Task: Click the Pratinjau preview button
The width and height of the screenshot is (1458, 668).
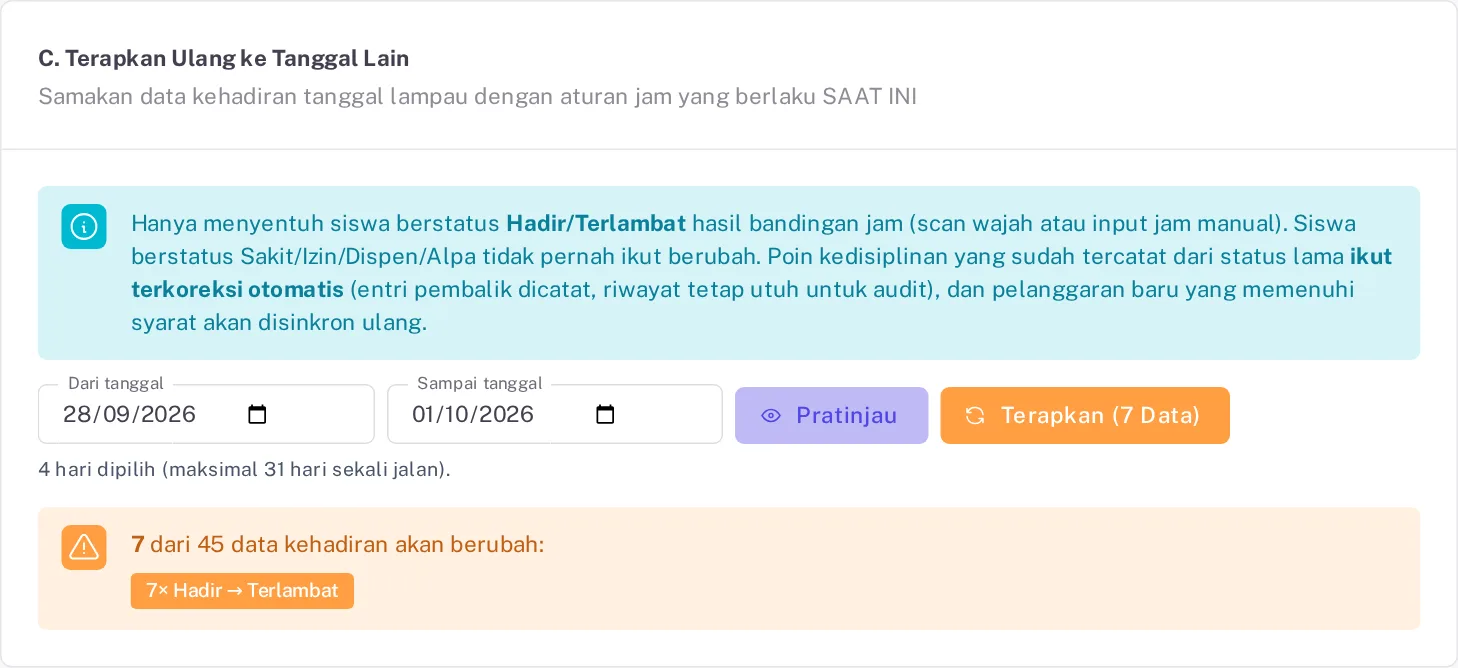Action: tap(831, 415)
